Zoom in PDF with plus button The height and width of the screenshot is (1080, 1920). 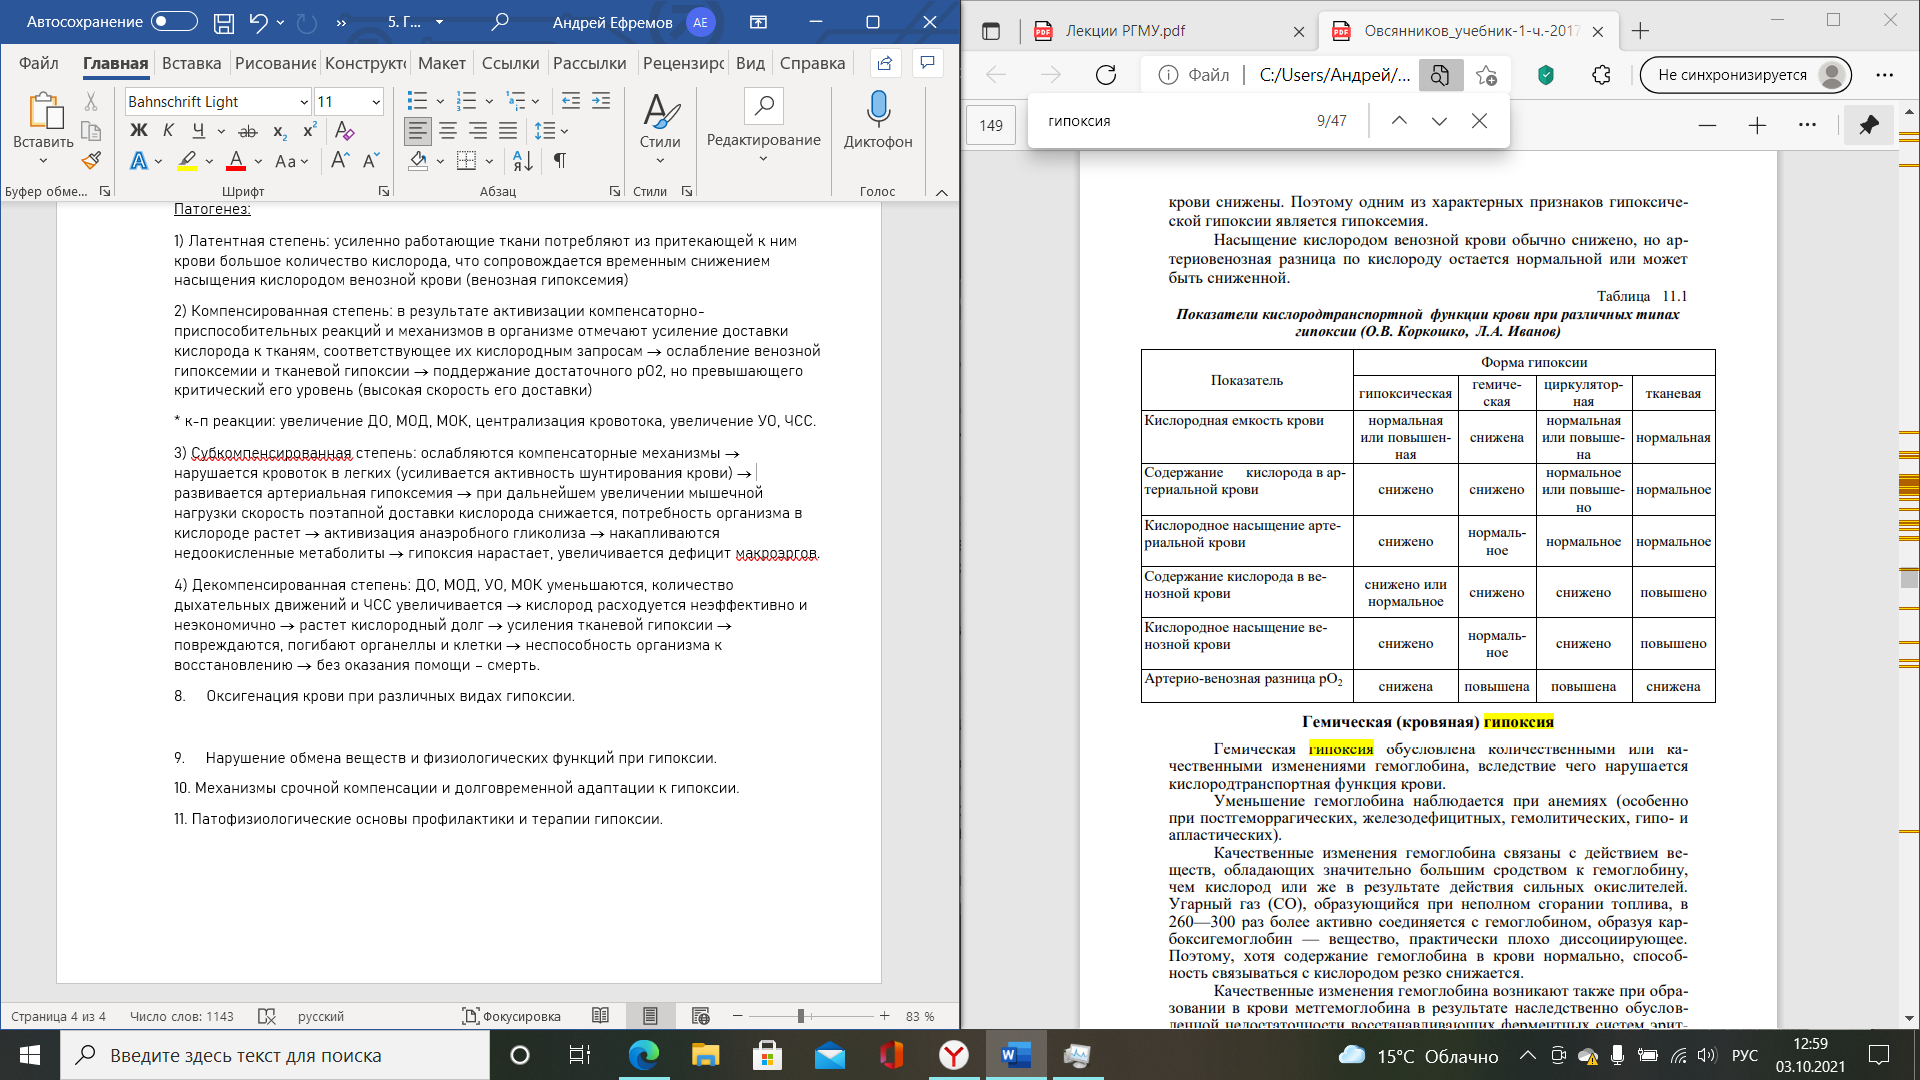[x=1757, y=125]
